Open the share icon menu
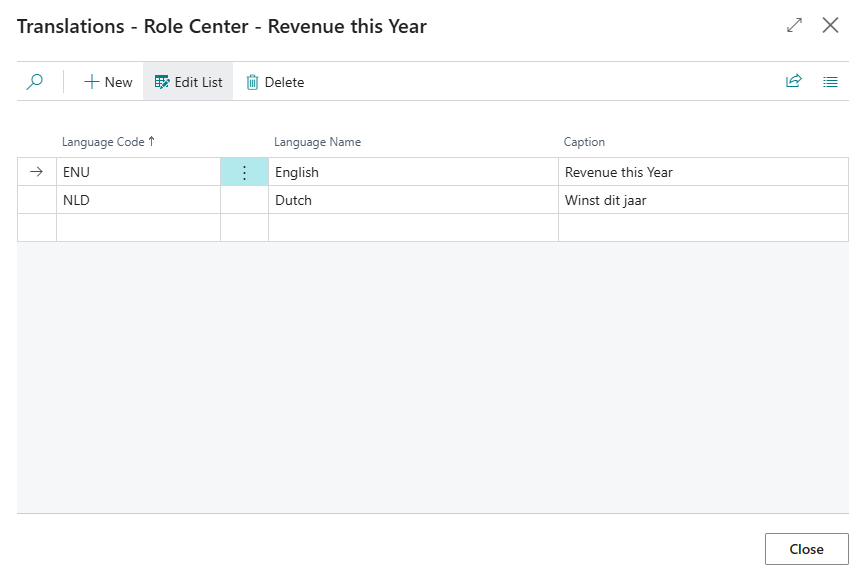This screenshot has width=866, height=584. [794, 82]
